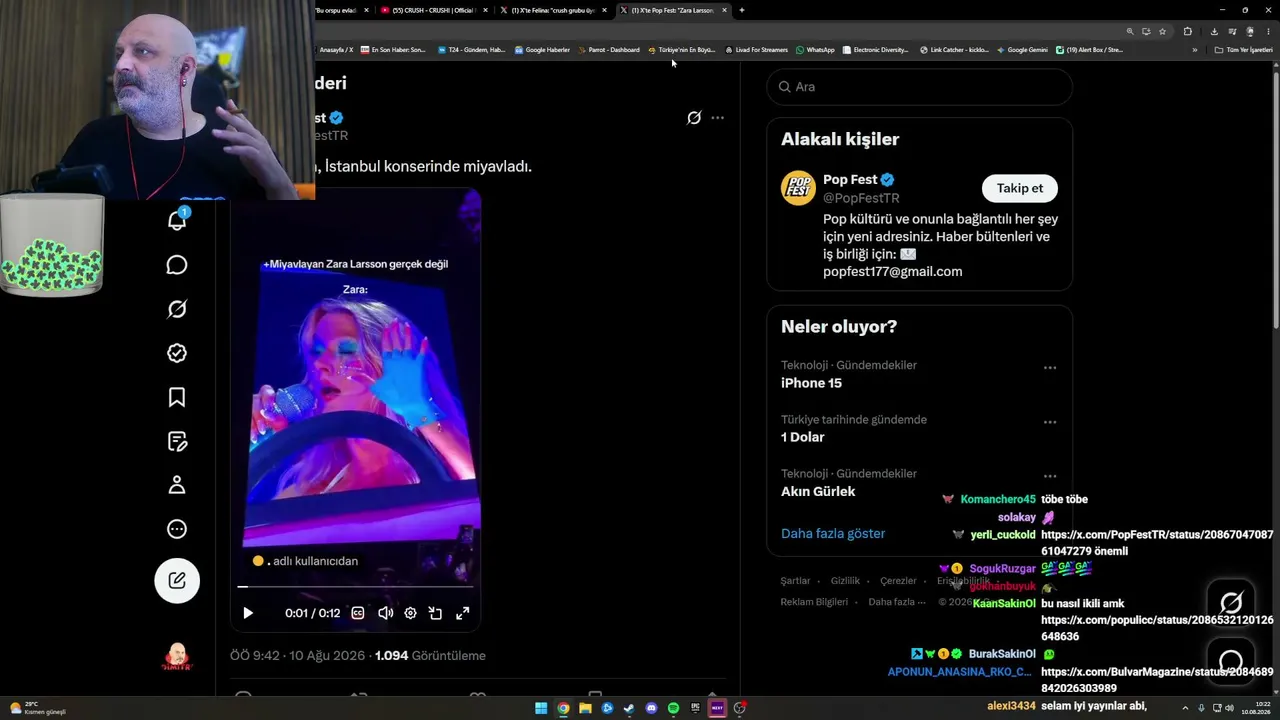Open the Akın Gürlek trending topic
The height and width of the screenshot is (720, 1280).
[818, 491]
